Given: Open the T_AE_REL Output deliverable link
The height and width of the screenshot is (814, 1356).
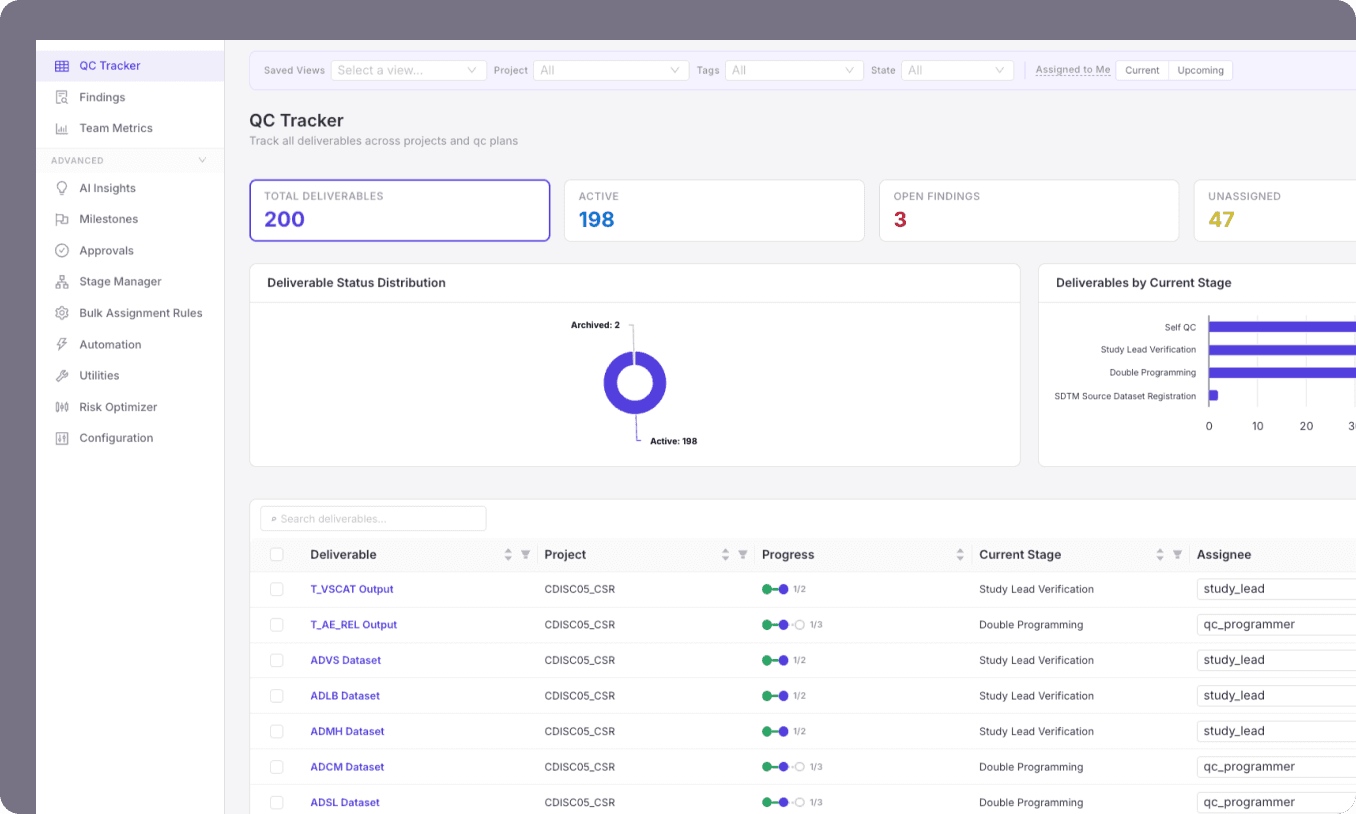Looking at the screenshot, I should (354, 625).
